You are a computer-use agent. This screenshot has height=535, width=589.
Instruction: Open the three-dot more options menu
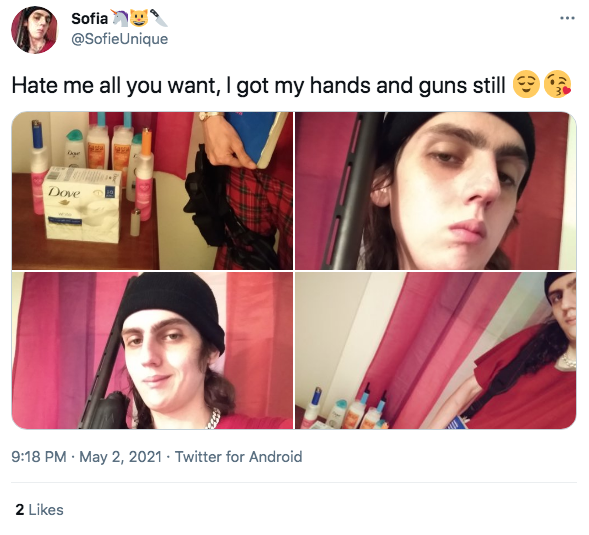pyautogui.click(x=567, y=18)
